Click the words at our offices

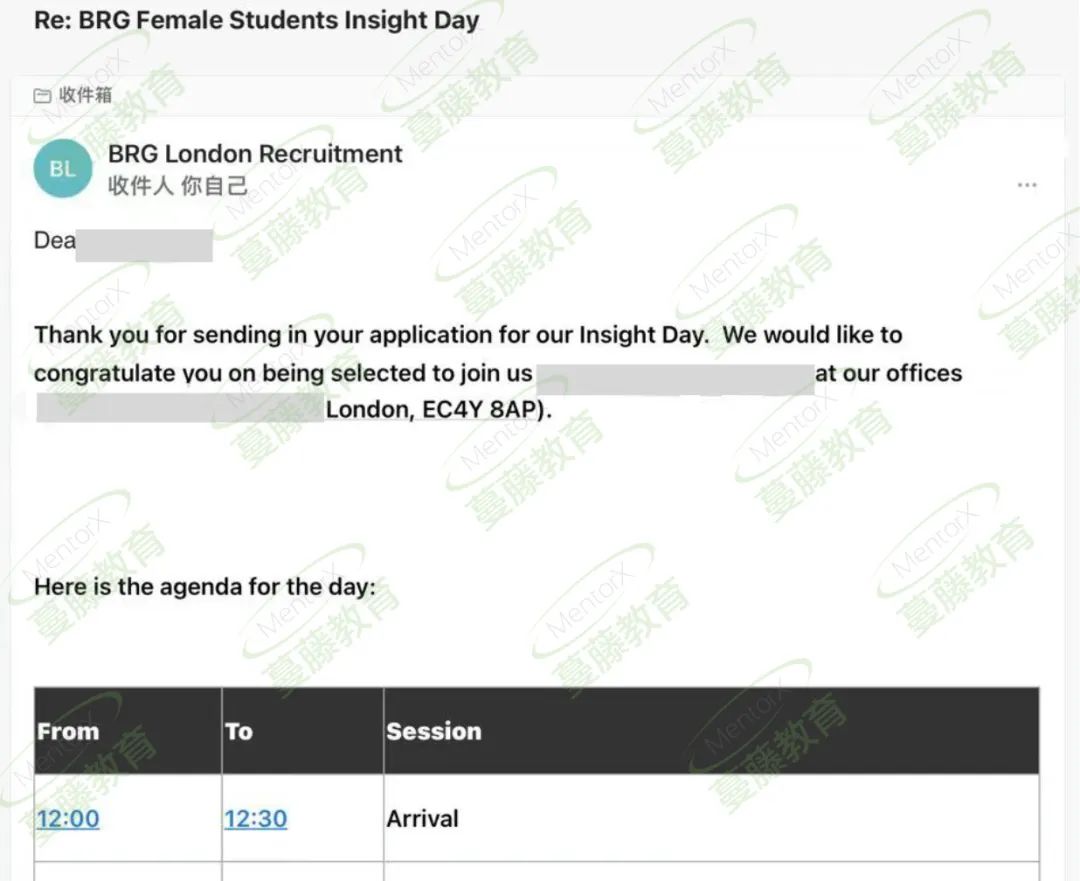pos(889,373)
